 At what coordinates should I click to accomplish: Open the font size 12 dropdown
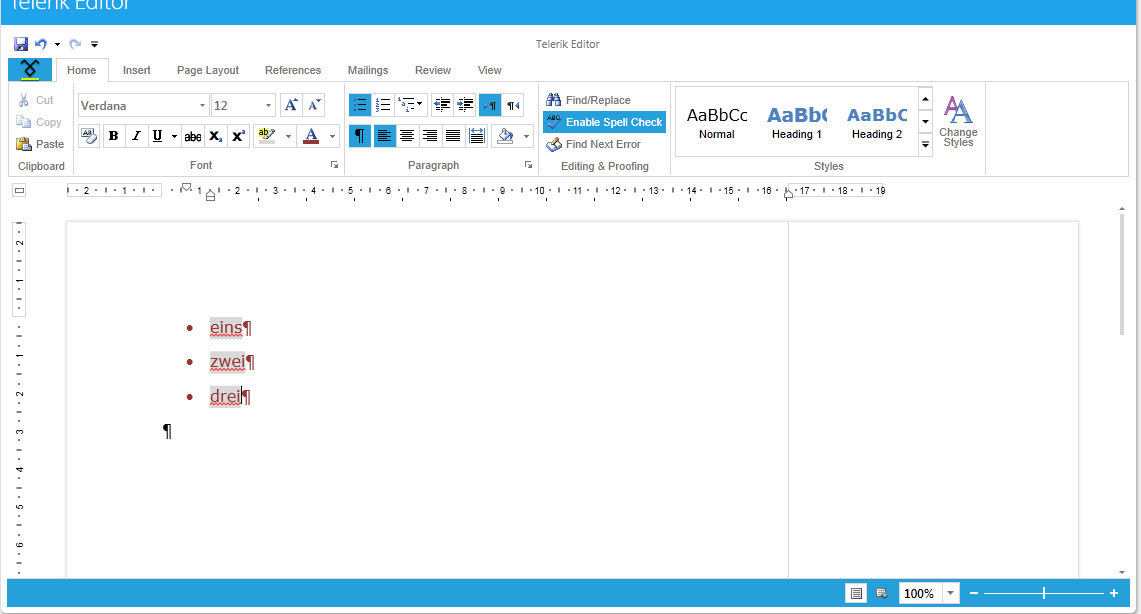[243, 105]
